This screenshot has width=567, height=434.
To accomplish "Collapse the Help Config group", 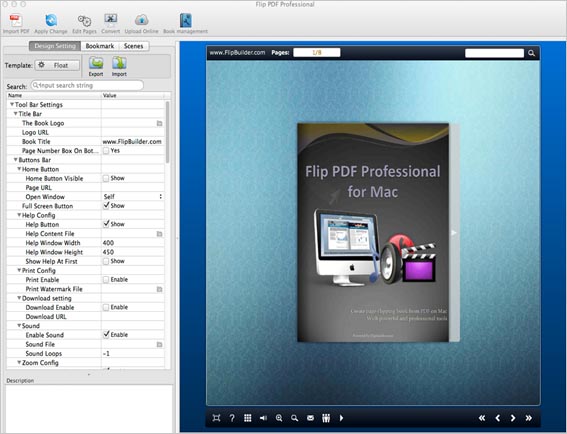I will pyautogui.click(x=19, y=215).
